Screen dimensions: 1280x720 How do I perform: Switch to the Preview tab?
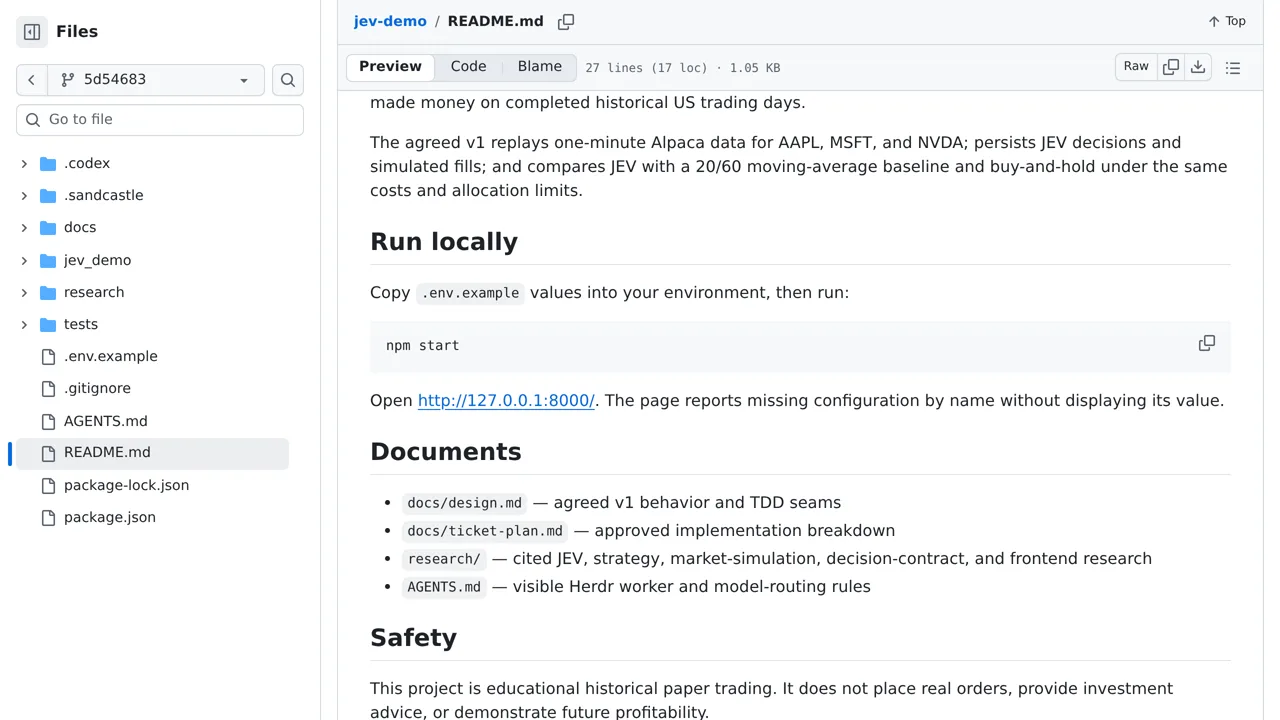click(x=390, y=67)
